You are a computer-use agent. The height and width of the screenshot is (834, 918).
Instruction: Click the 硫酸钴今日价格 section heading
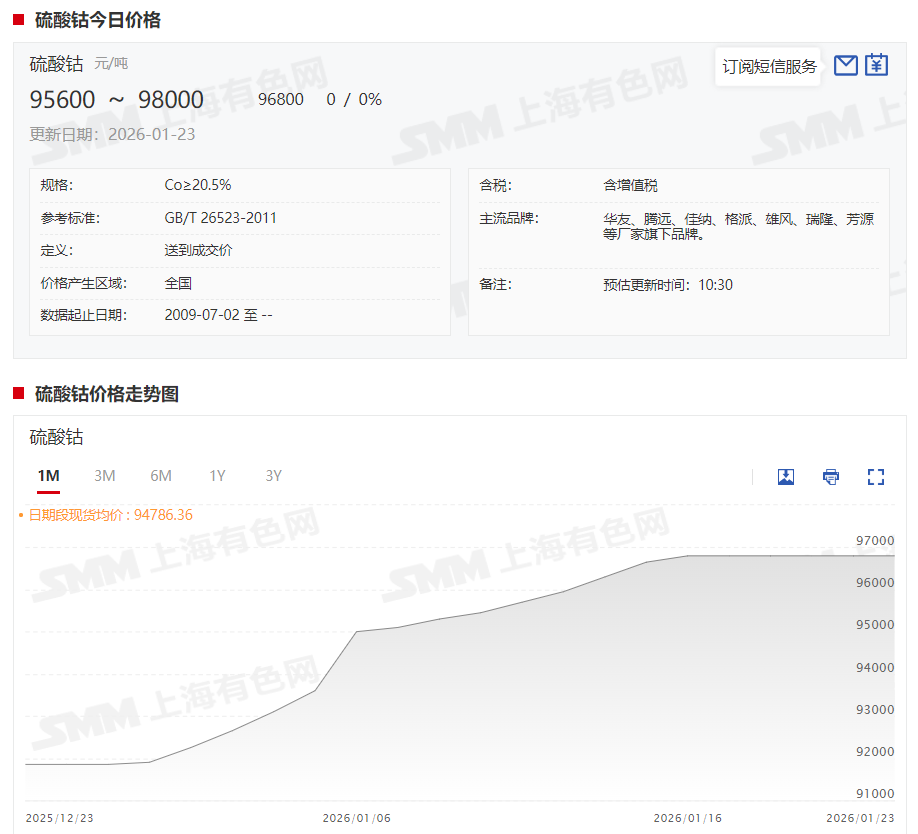click(x=97, y=20)
